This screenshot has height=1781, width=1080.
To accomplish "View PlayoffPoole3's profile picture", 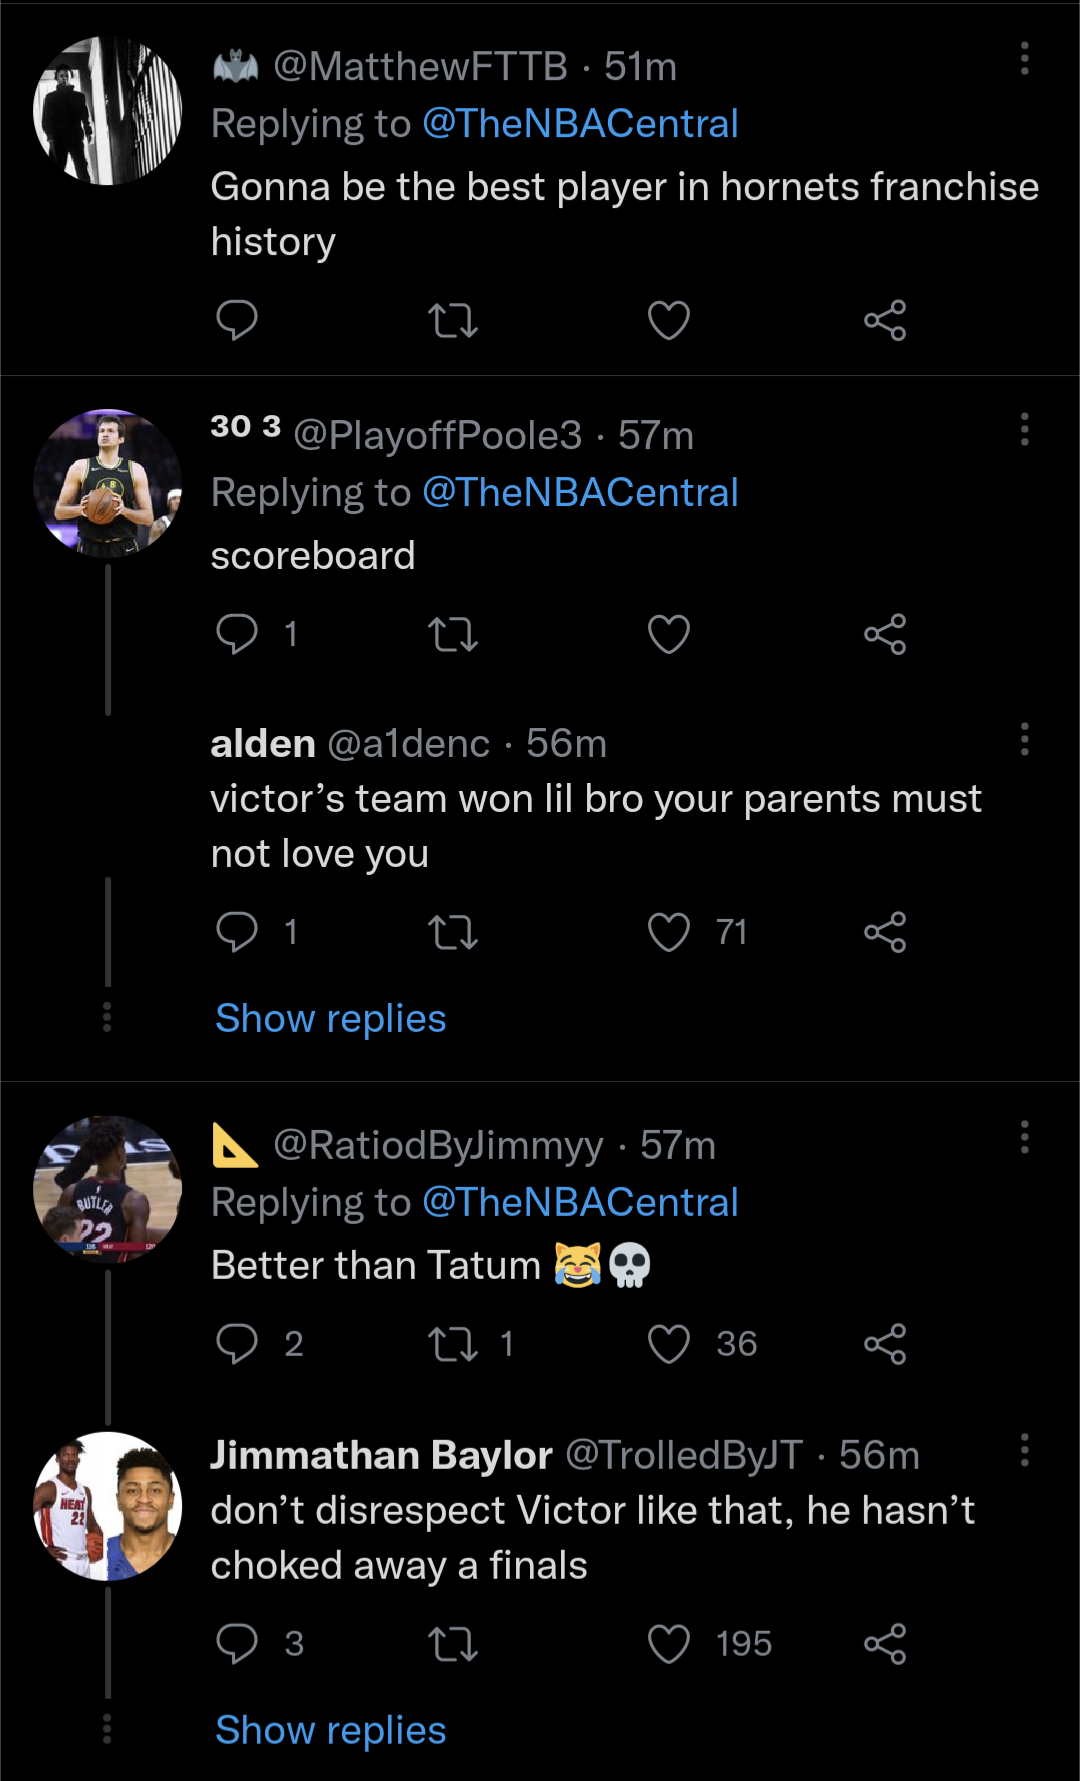I will 107,483.
